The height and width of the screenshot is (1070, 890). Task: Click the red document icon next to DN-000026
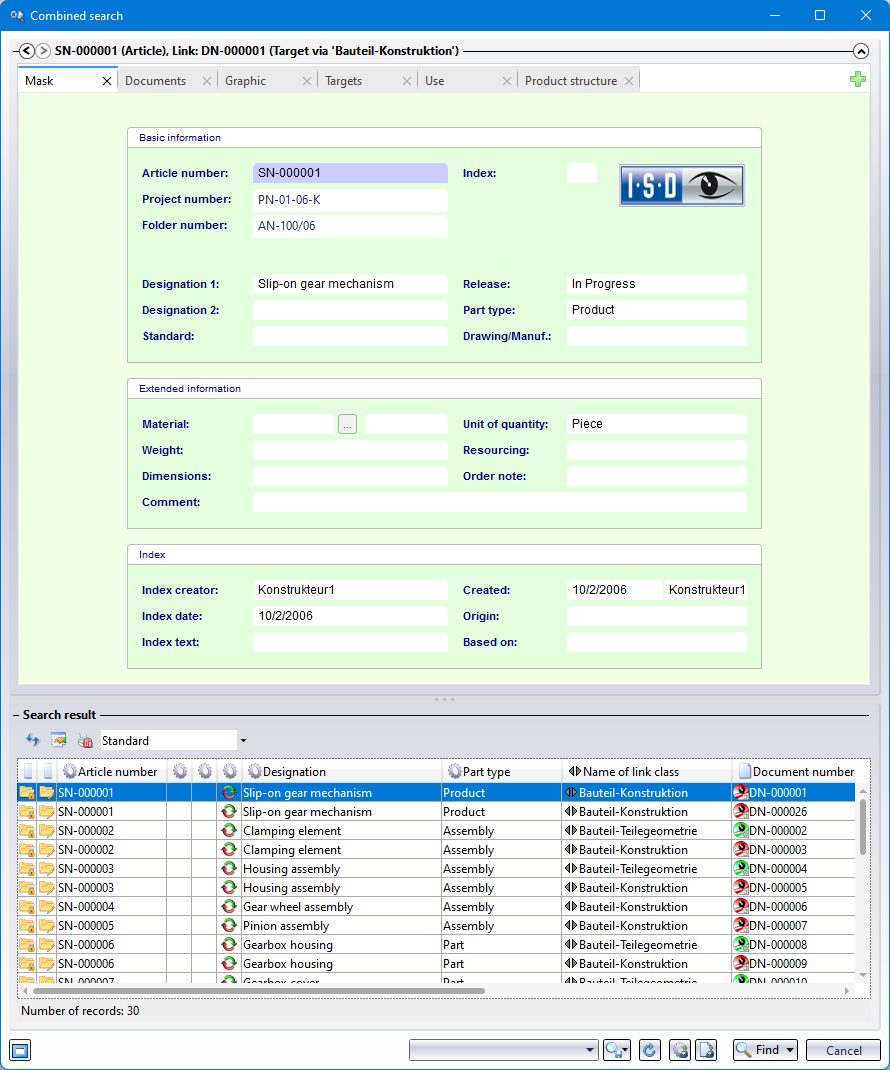coord(741,811)
